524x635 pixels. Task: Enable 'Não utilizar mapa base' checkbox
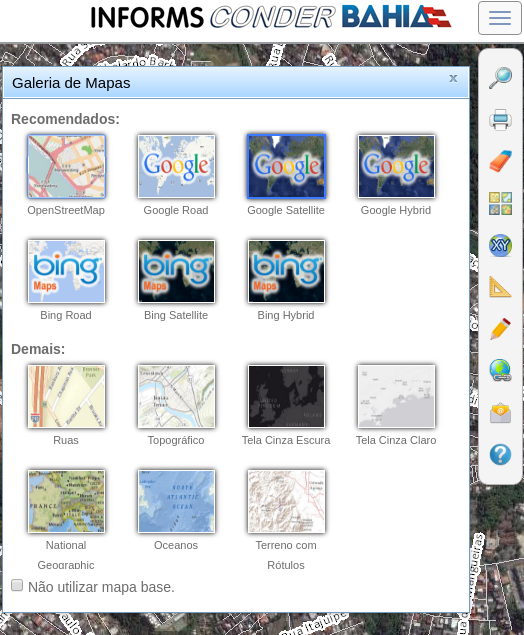point(17,585)
